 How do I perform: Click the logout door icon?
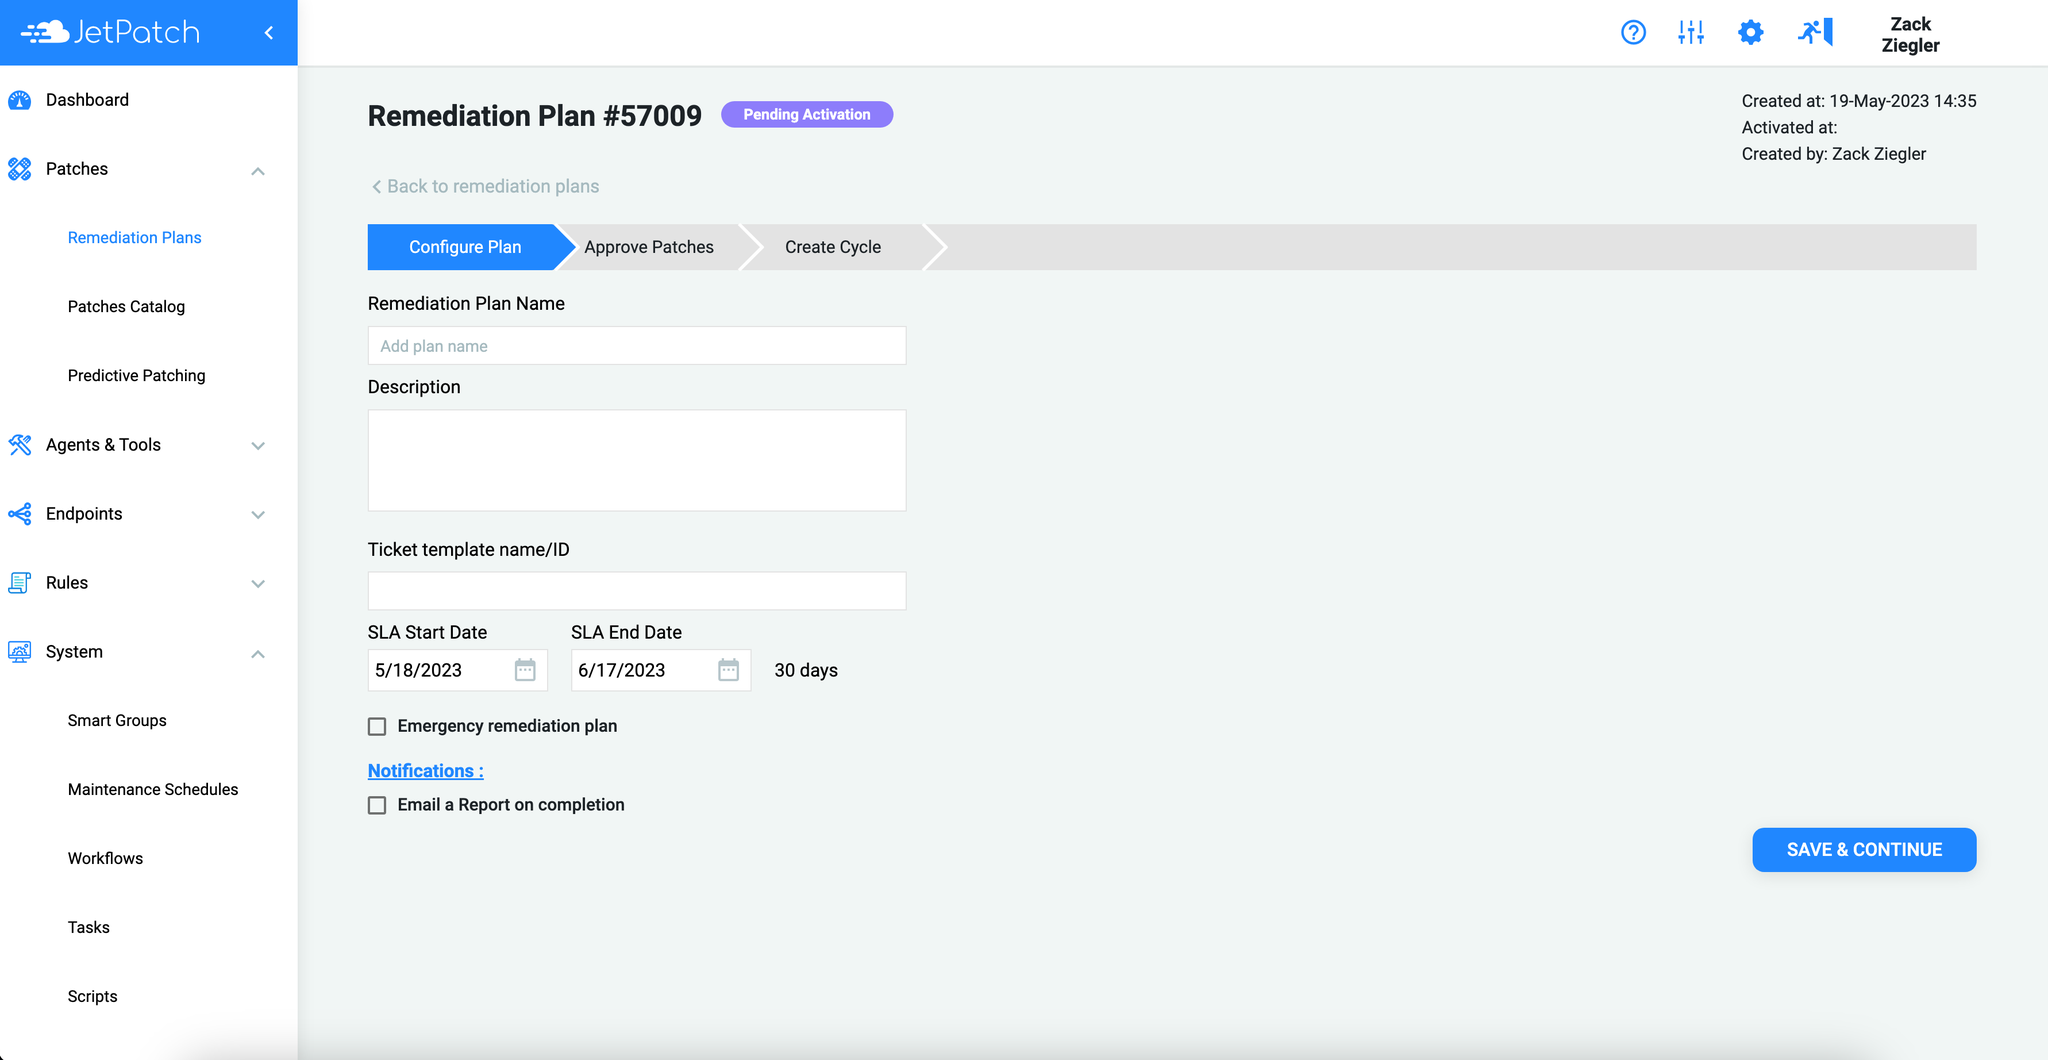[1814, 32]
